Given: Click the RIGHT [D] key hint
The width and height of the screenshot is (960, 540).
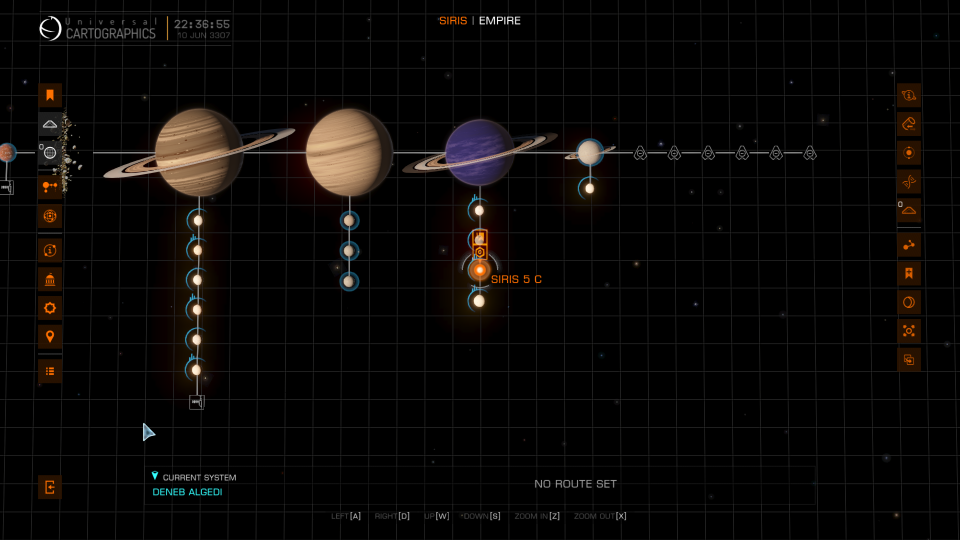Looking at the screenshot, I should point(392,516).
